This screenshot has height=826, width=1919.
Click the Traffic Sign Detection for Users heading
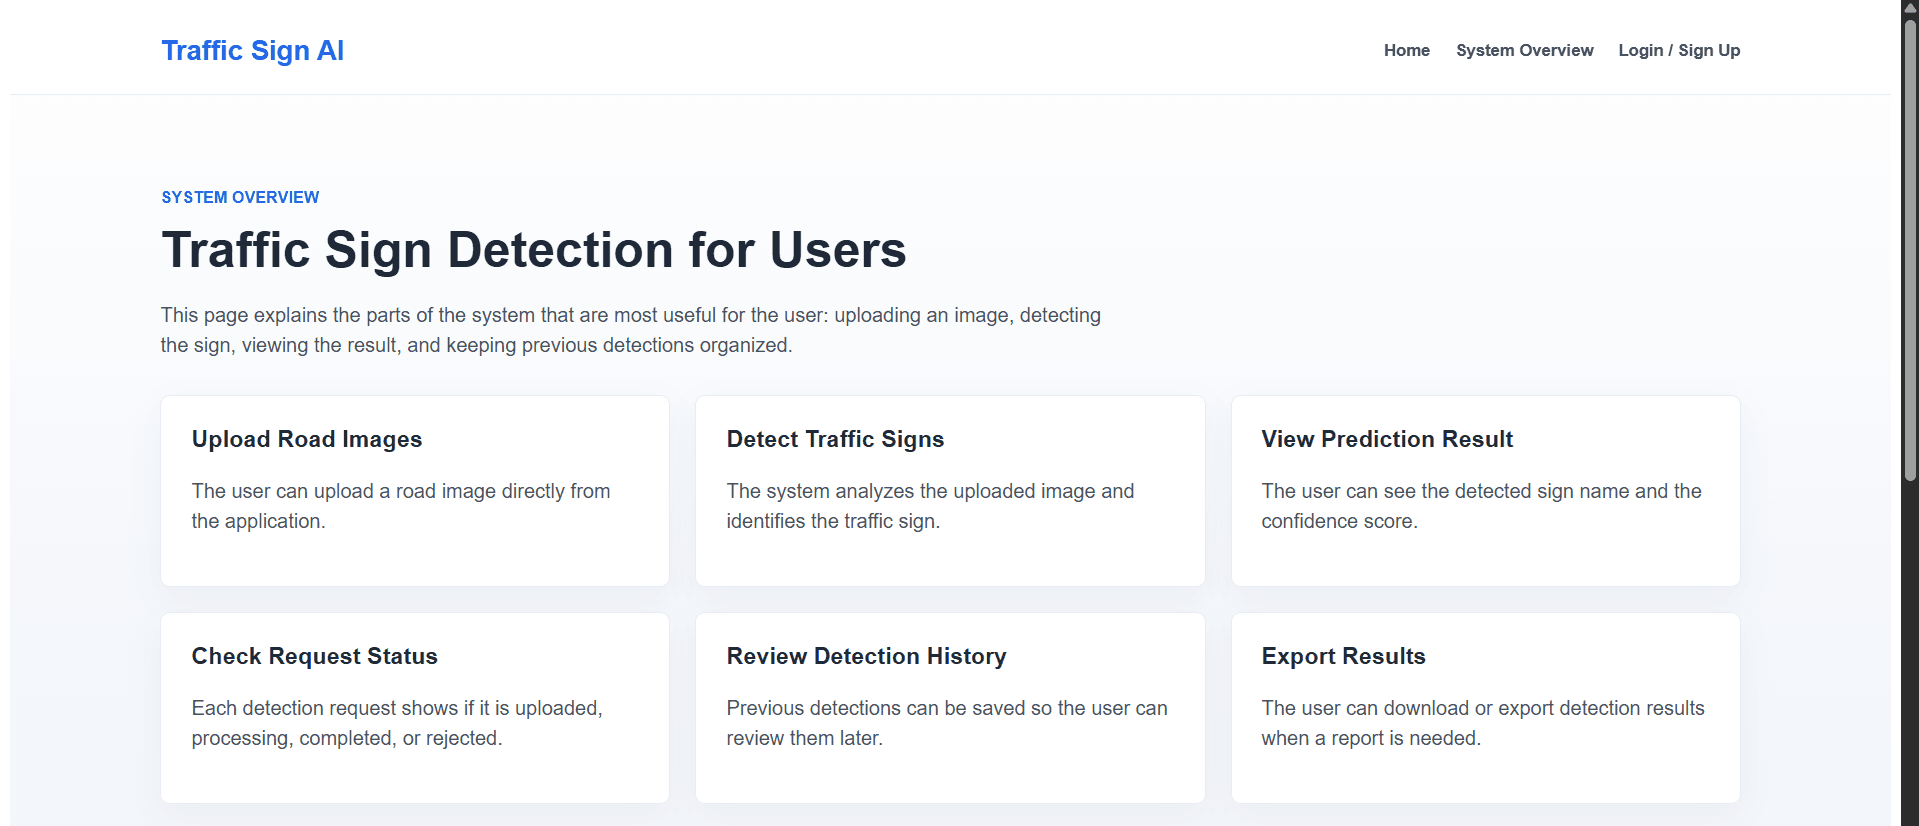click(534, 250)
